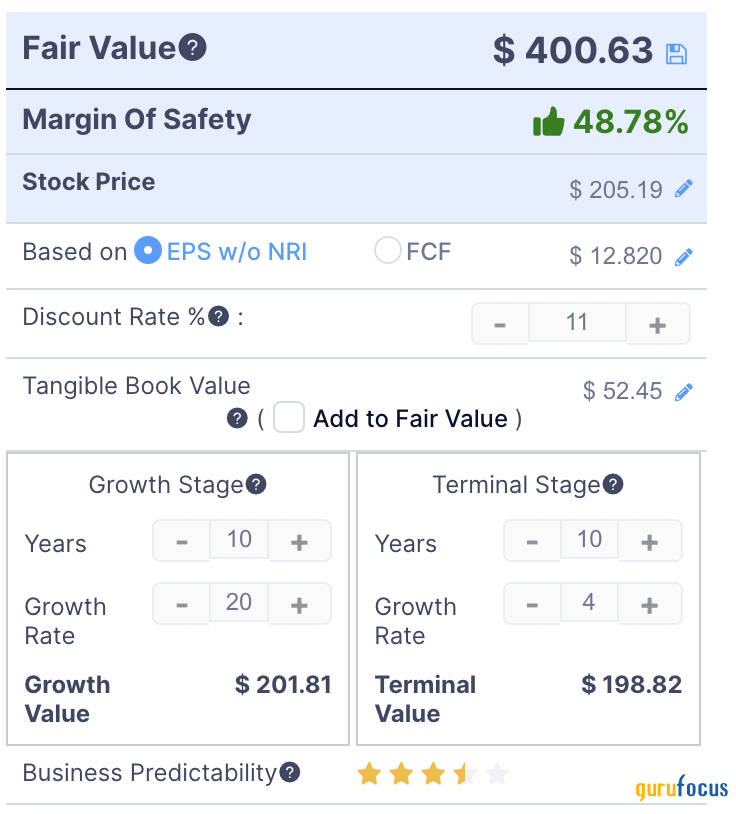Open the Growth Stage help icon
Viewport: 736px width, 814px height.
pyautogui.click(x=256, y=484)
